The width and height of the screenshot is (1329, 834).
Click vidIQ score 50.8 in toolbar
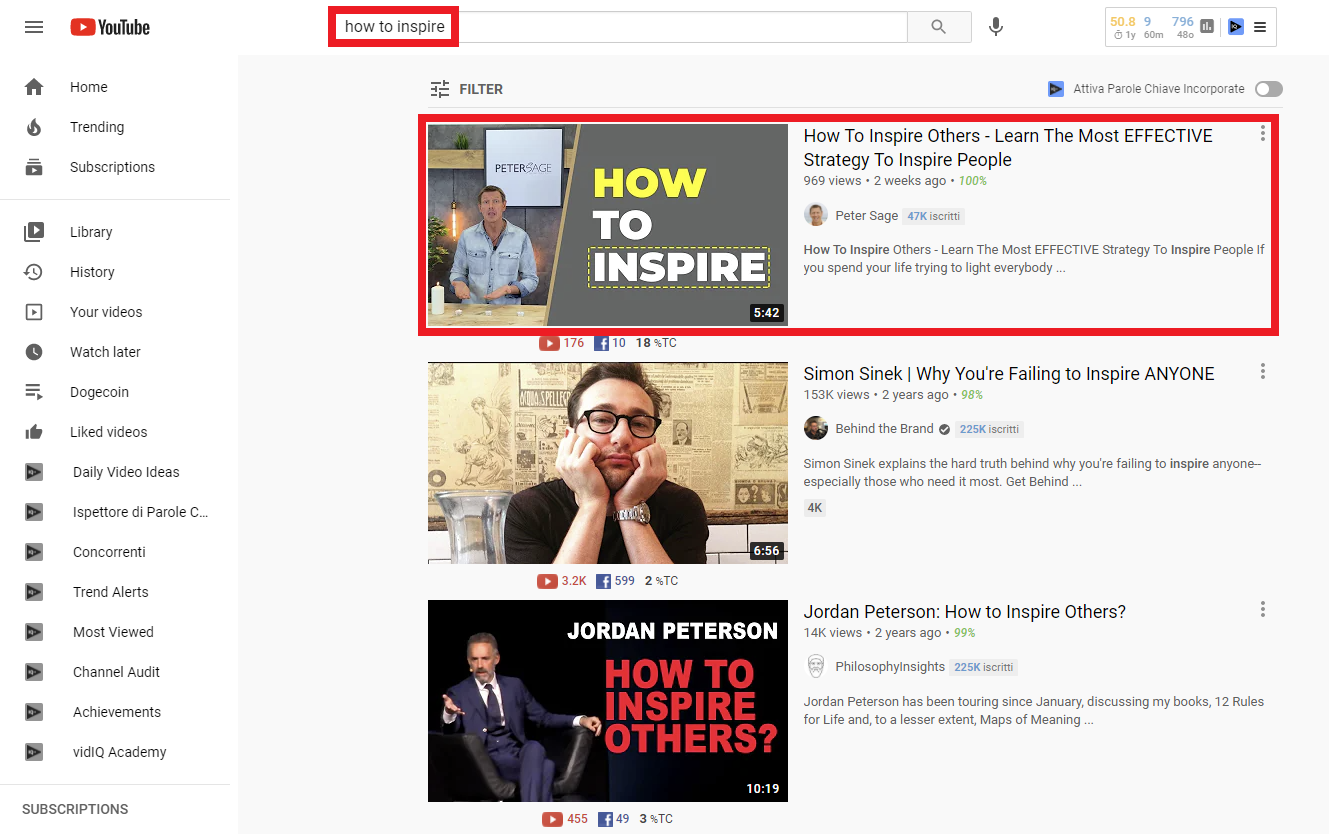click(1123, 21)
